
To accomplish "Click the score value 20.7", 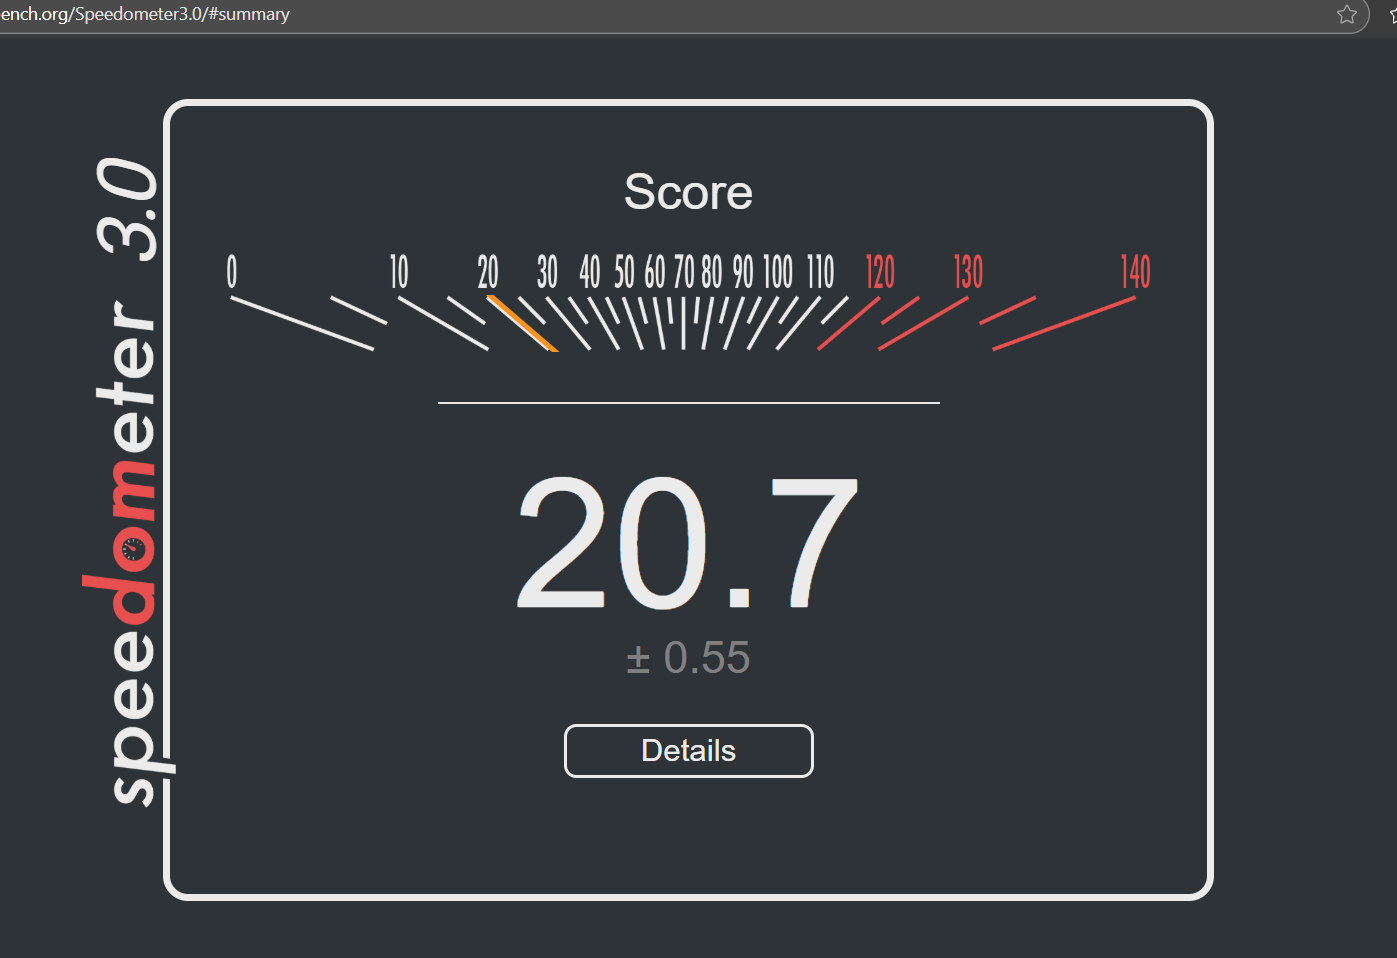I will click(688, 545).
